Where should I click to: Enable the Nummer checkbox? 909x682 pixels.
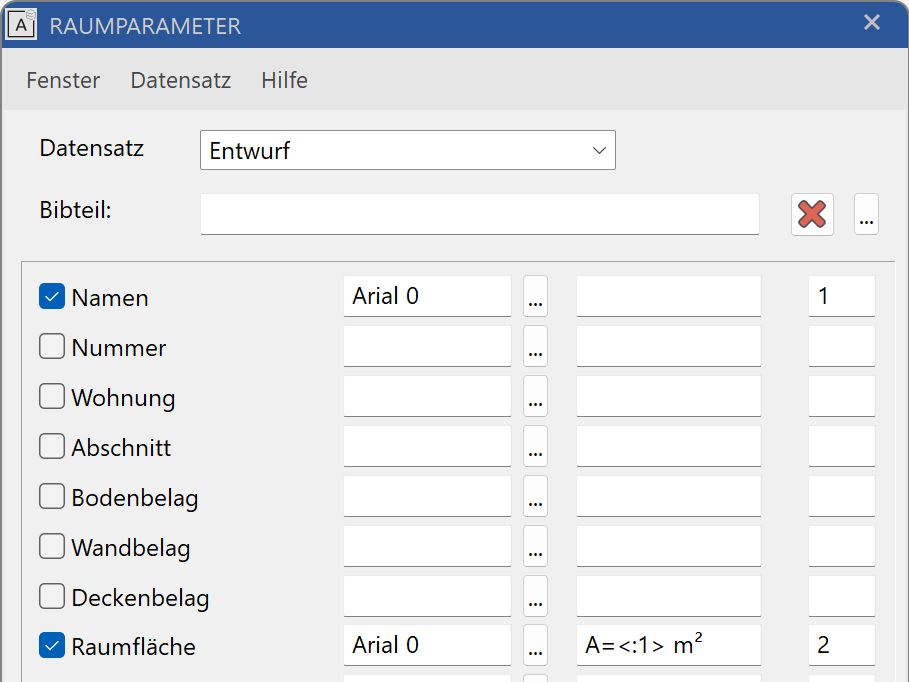(x=51, y=346)
